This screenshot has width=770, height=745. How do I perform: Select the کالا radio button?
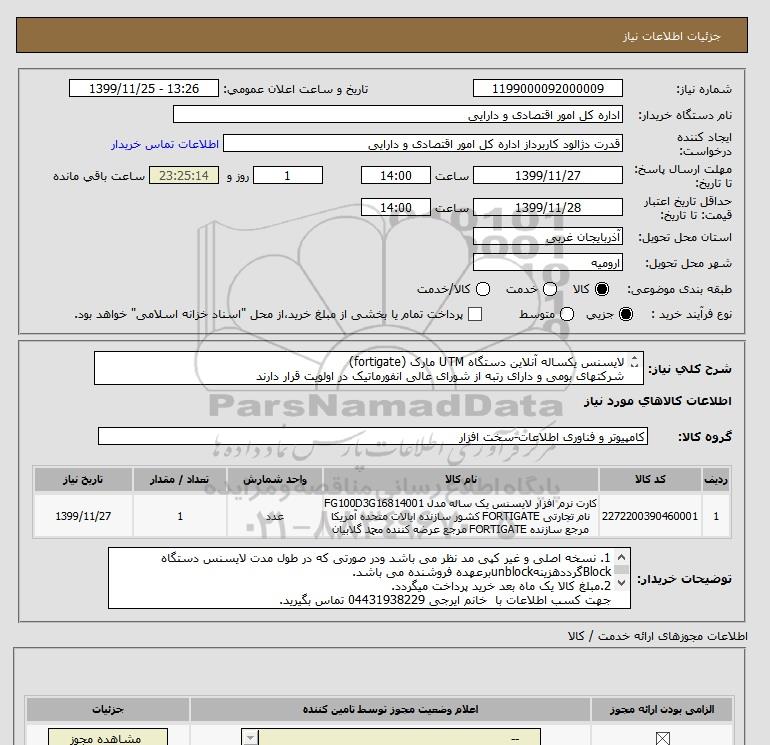[602, 289]
